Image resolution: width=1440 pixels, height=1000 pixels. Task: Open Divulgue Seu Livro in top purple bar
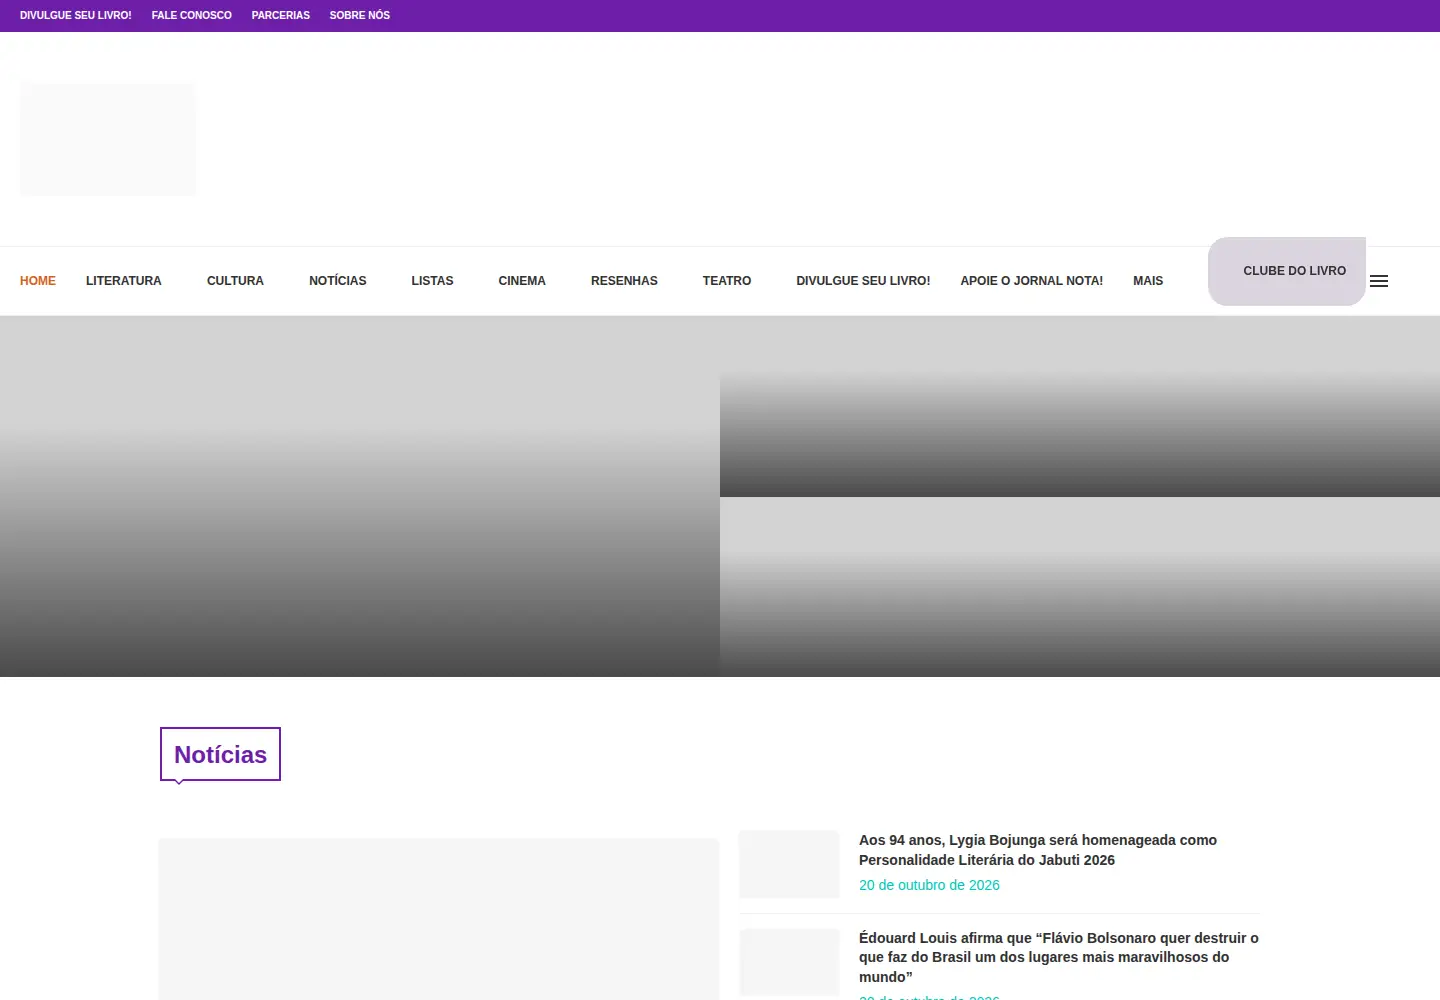click(x=76, y=15)
